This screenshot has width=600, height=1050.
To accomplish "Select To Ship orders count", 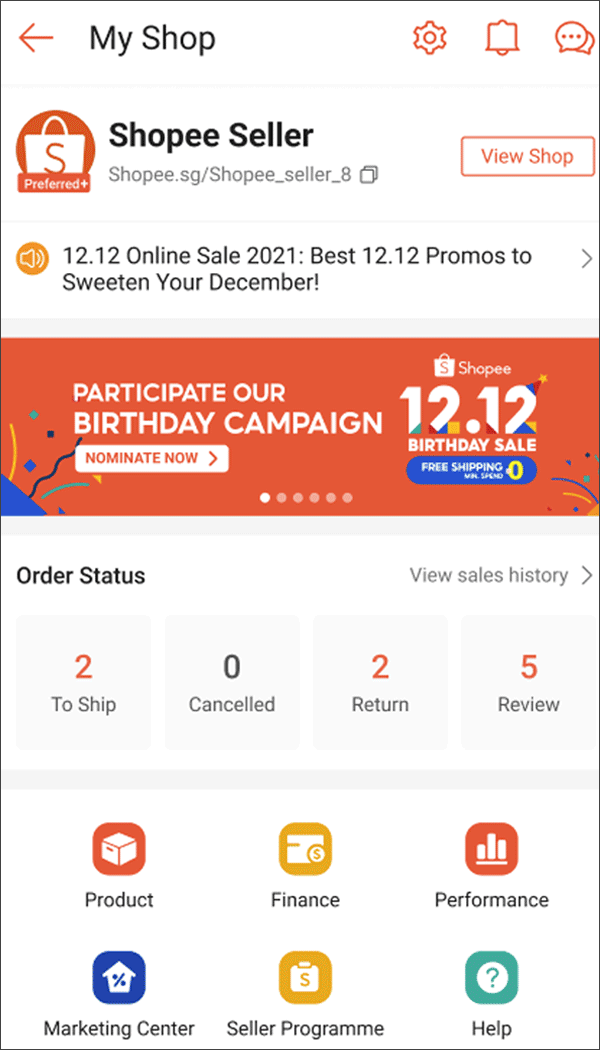I will pyautogui.click(x=83, y=682).
